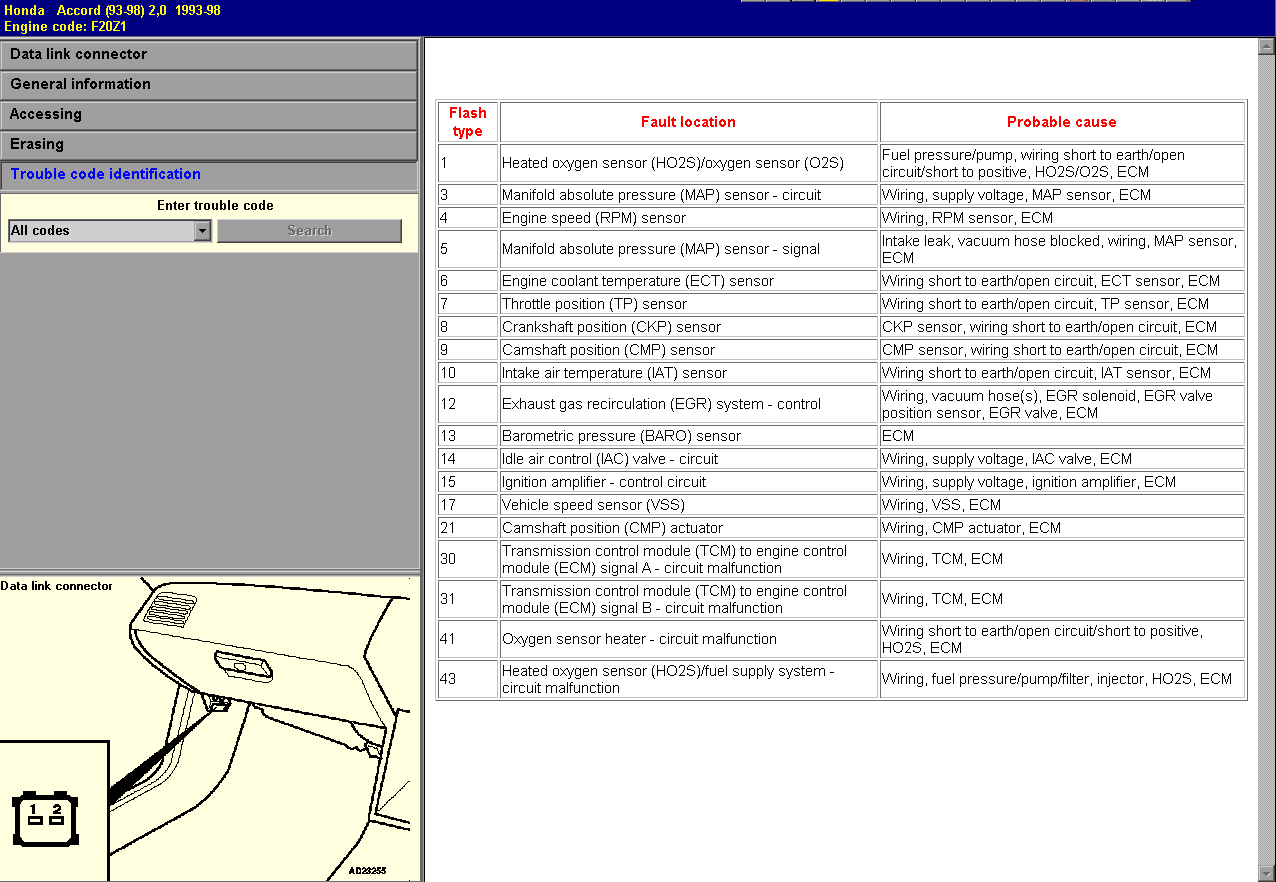Select 'Throttle position (TP) sensor' fault

pos(594,304)
